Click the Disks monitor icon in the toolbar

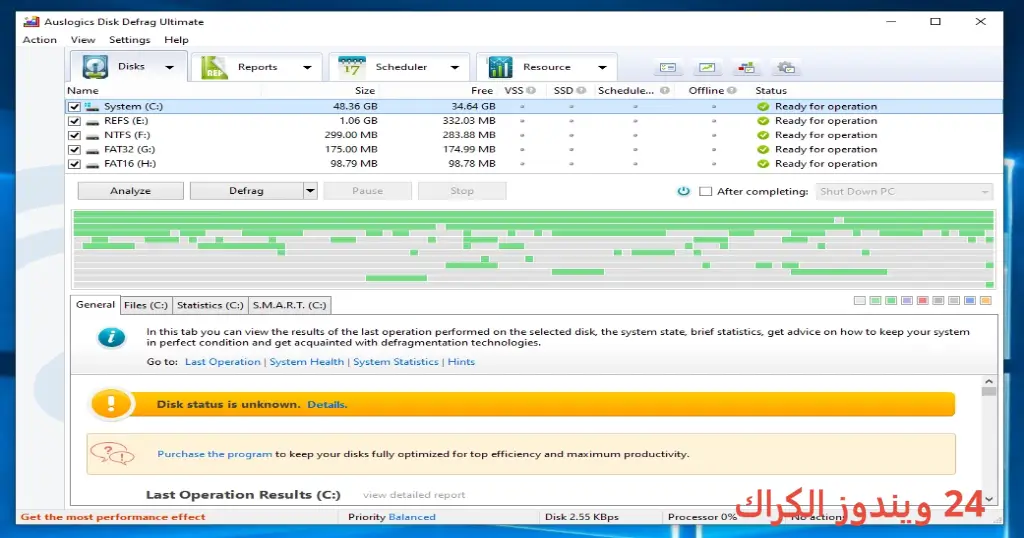click(95, 67)
